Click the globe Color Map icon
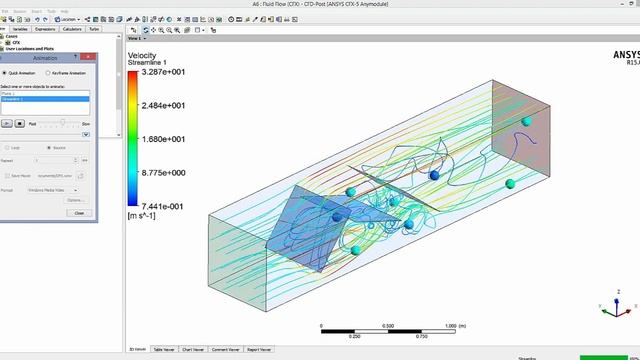 coord(169,19)
